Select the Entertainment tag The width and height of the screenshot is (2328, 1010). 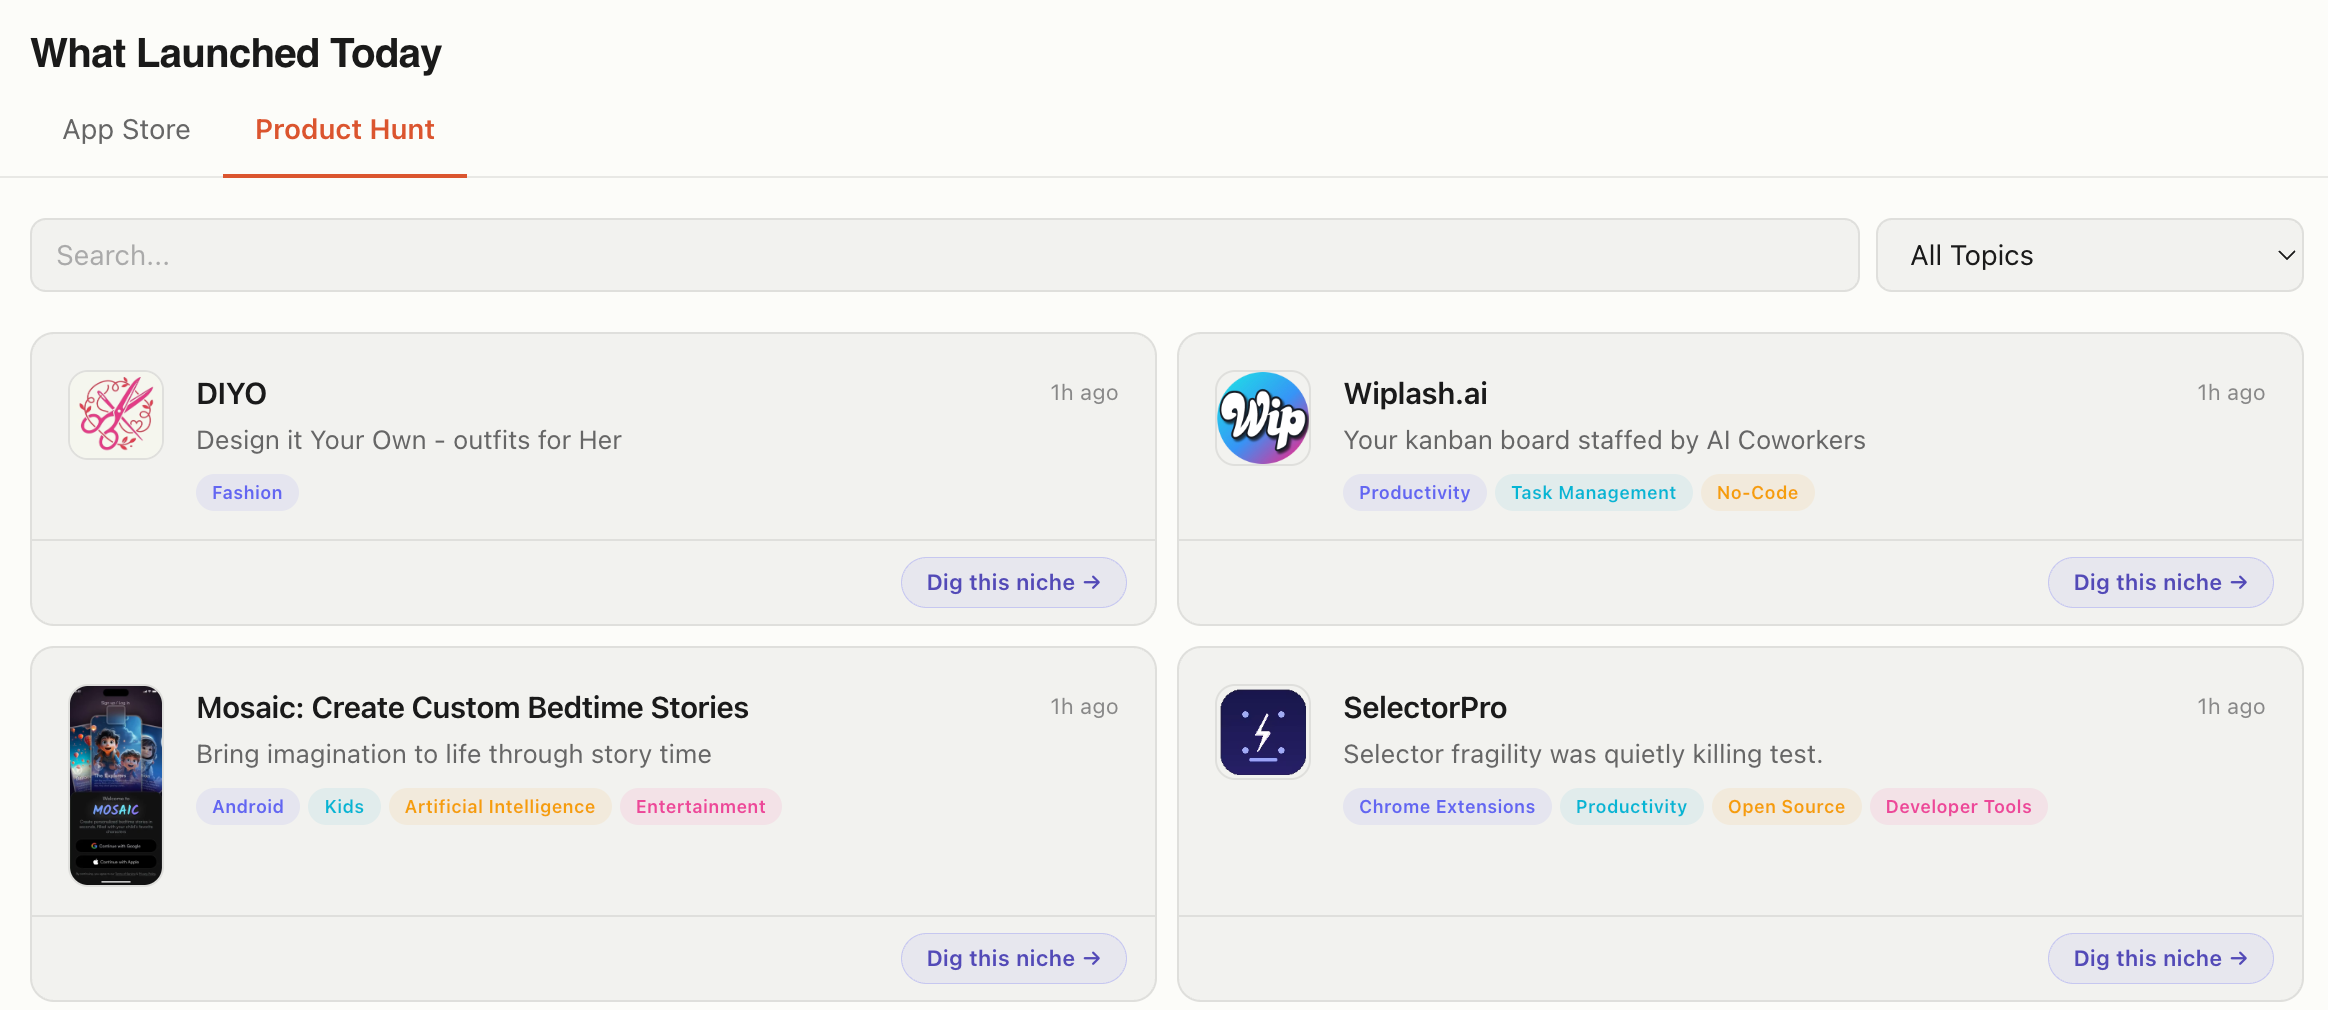[x=701, y=807]
